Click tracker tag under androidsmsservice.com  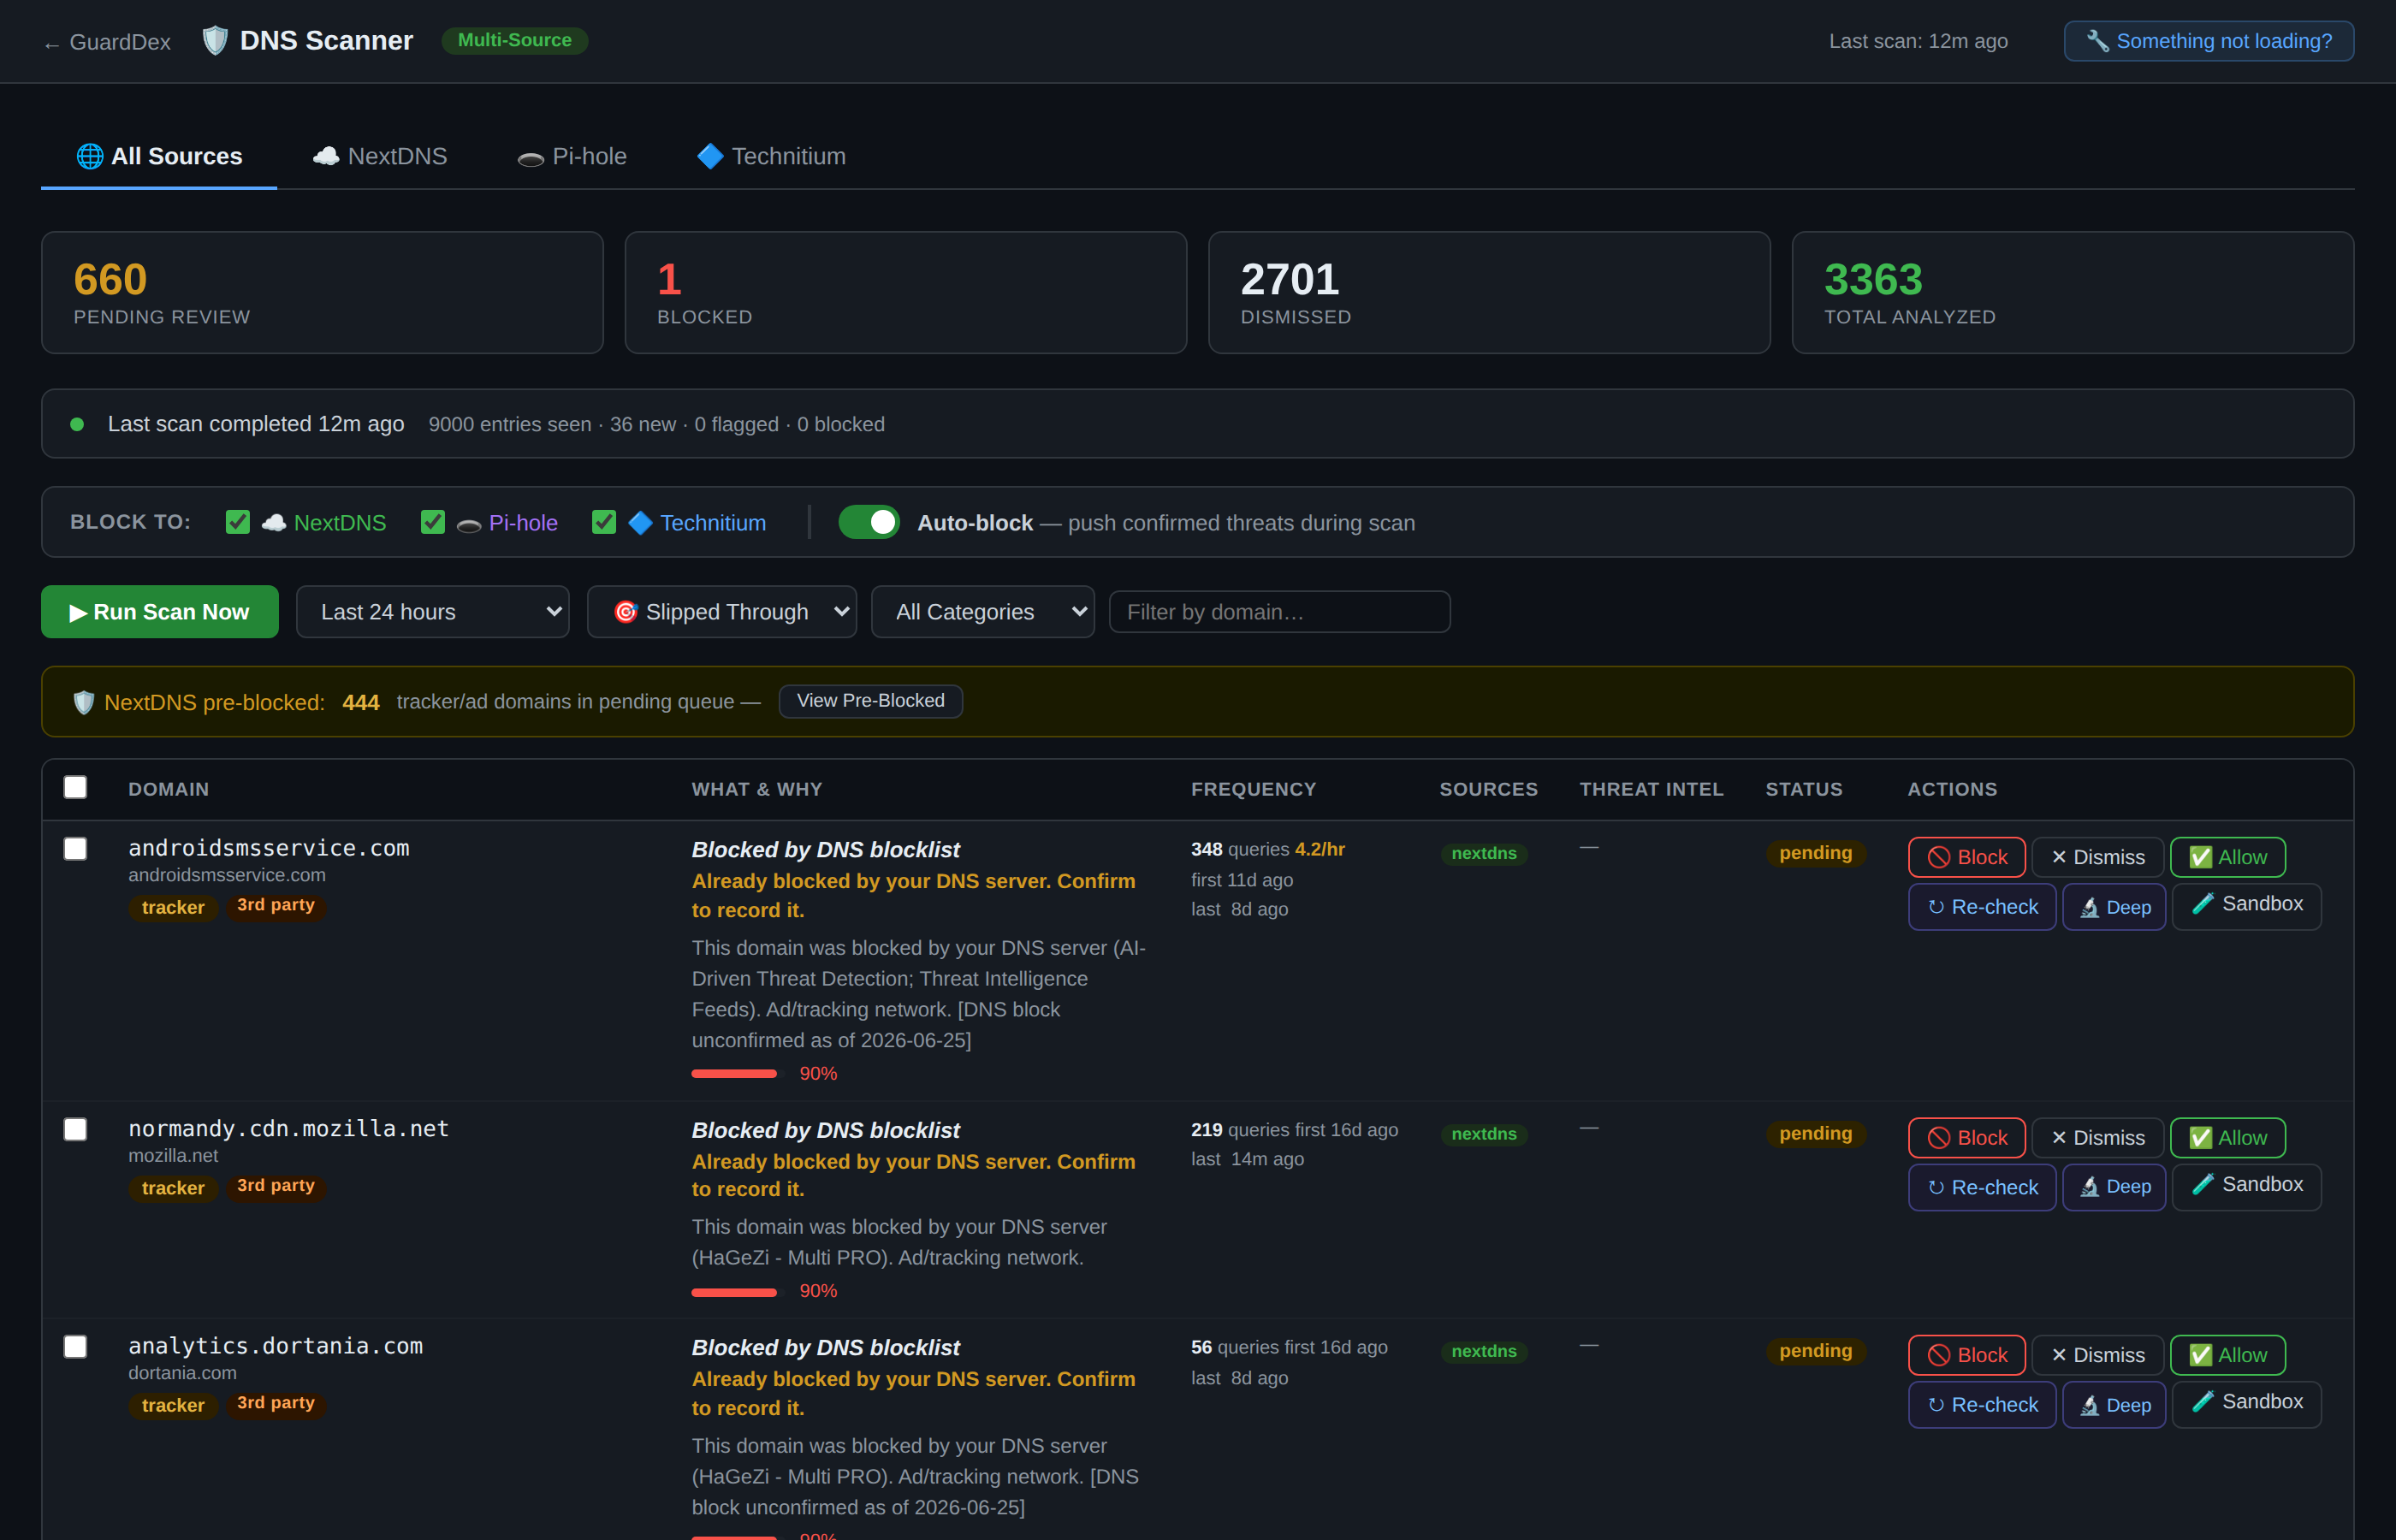(173, 907)
